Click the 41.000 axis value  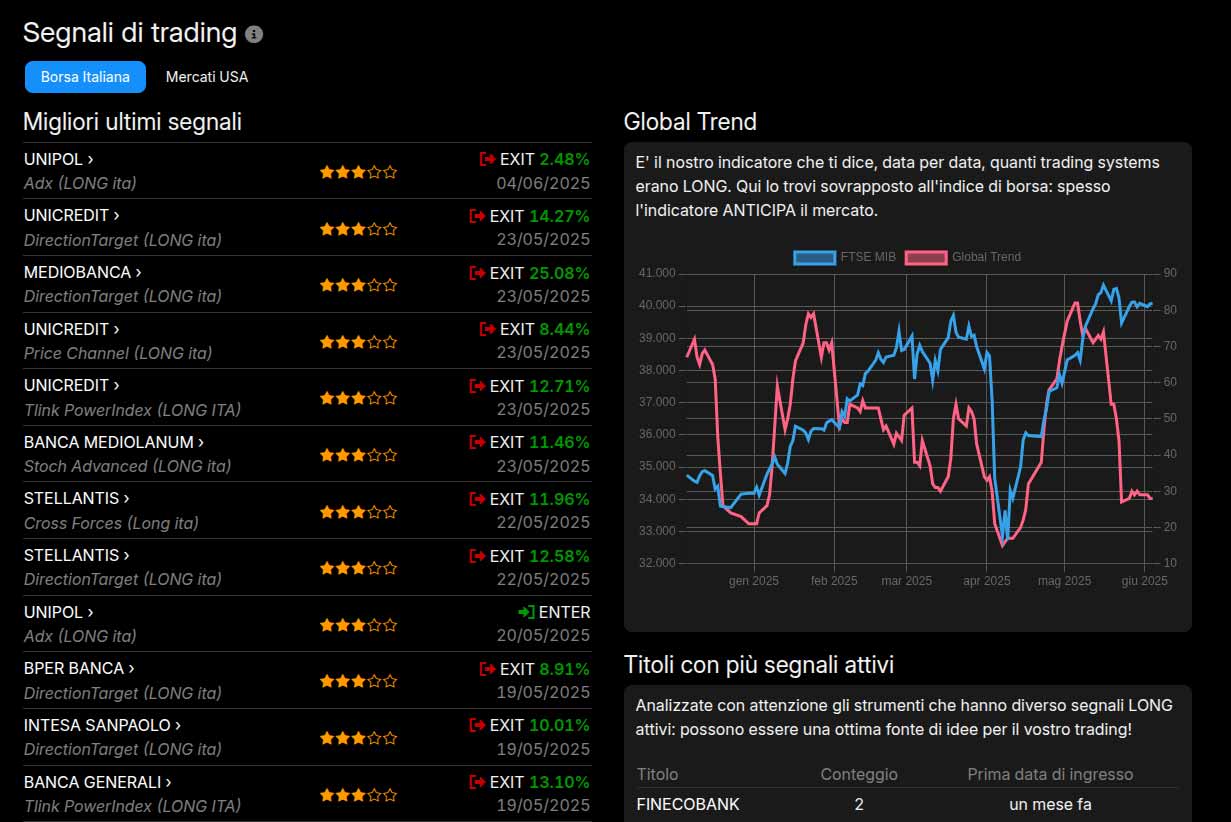click(x=657, y=273)
